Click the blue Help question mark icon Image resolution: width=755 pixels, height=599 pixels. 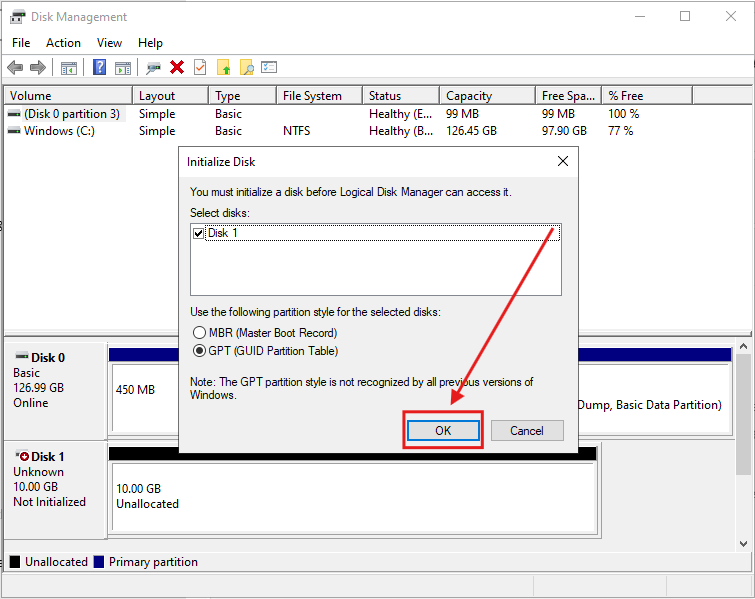(x=99, y=67)
